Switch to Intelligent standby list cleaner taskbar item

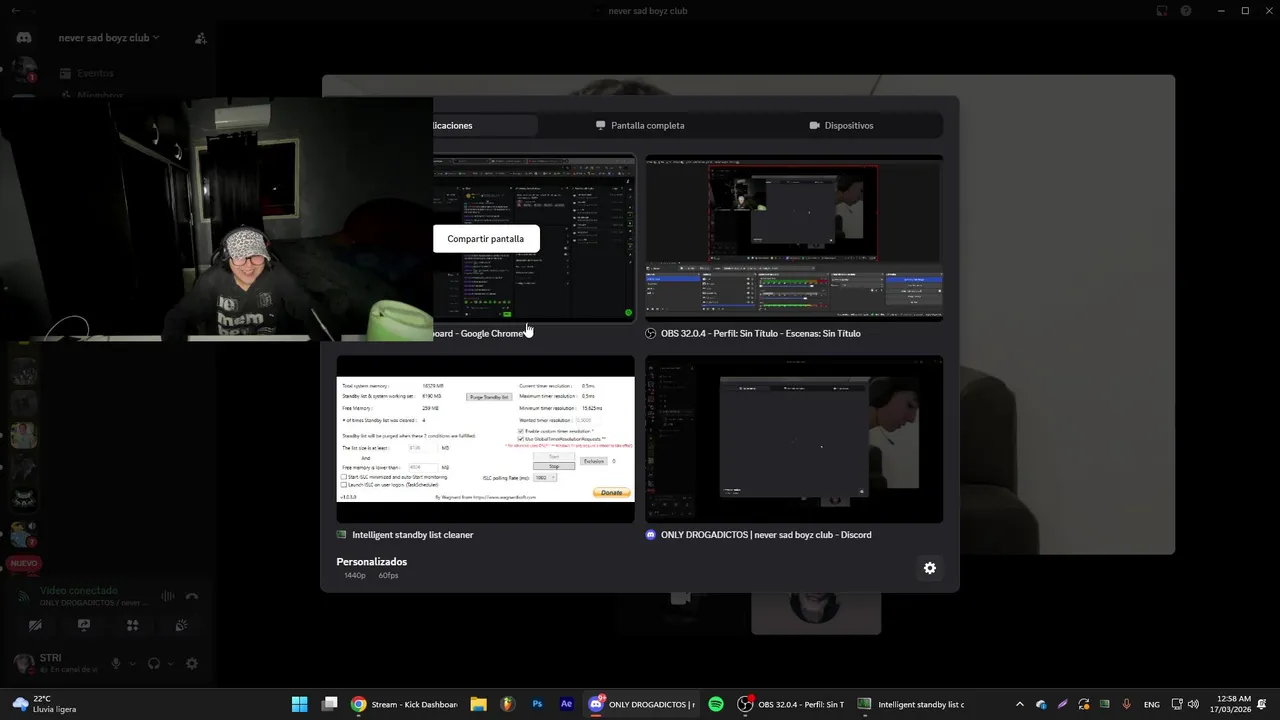click(x=911, y=704)
